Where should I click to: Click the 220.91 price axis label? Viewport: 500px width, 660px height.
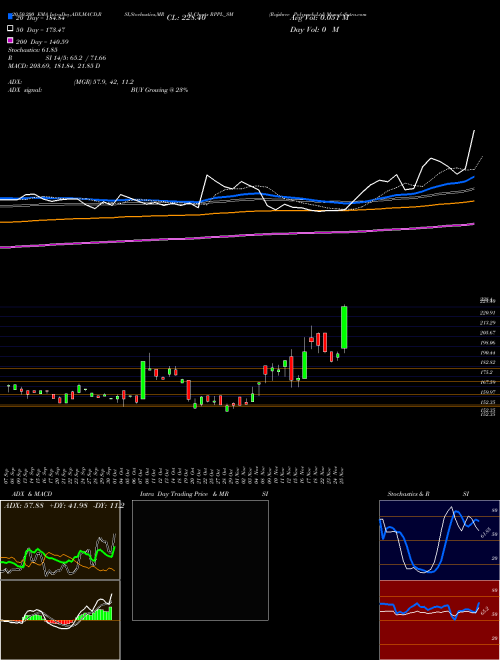click(x=487, y=313)
